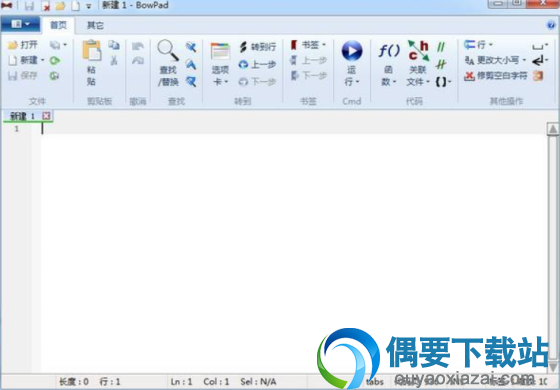Image resolution: width=560 pixels, height=390 pixels.
Task: Click the blue Run play button
Action: pos(352,51)
